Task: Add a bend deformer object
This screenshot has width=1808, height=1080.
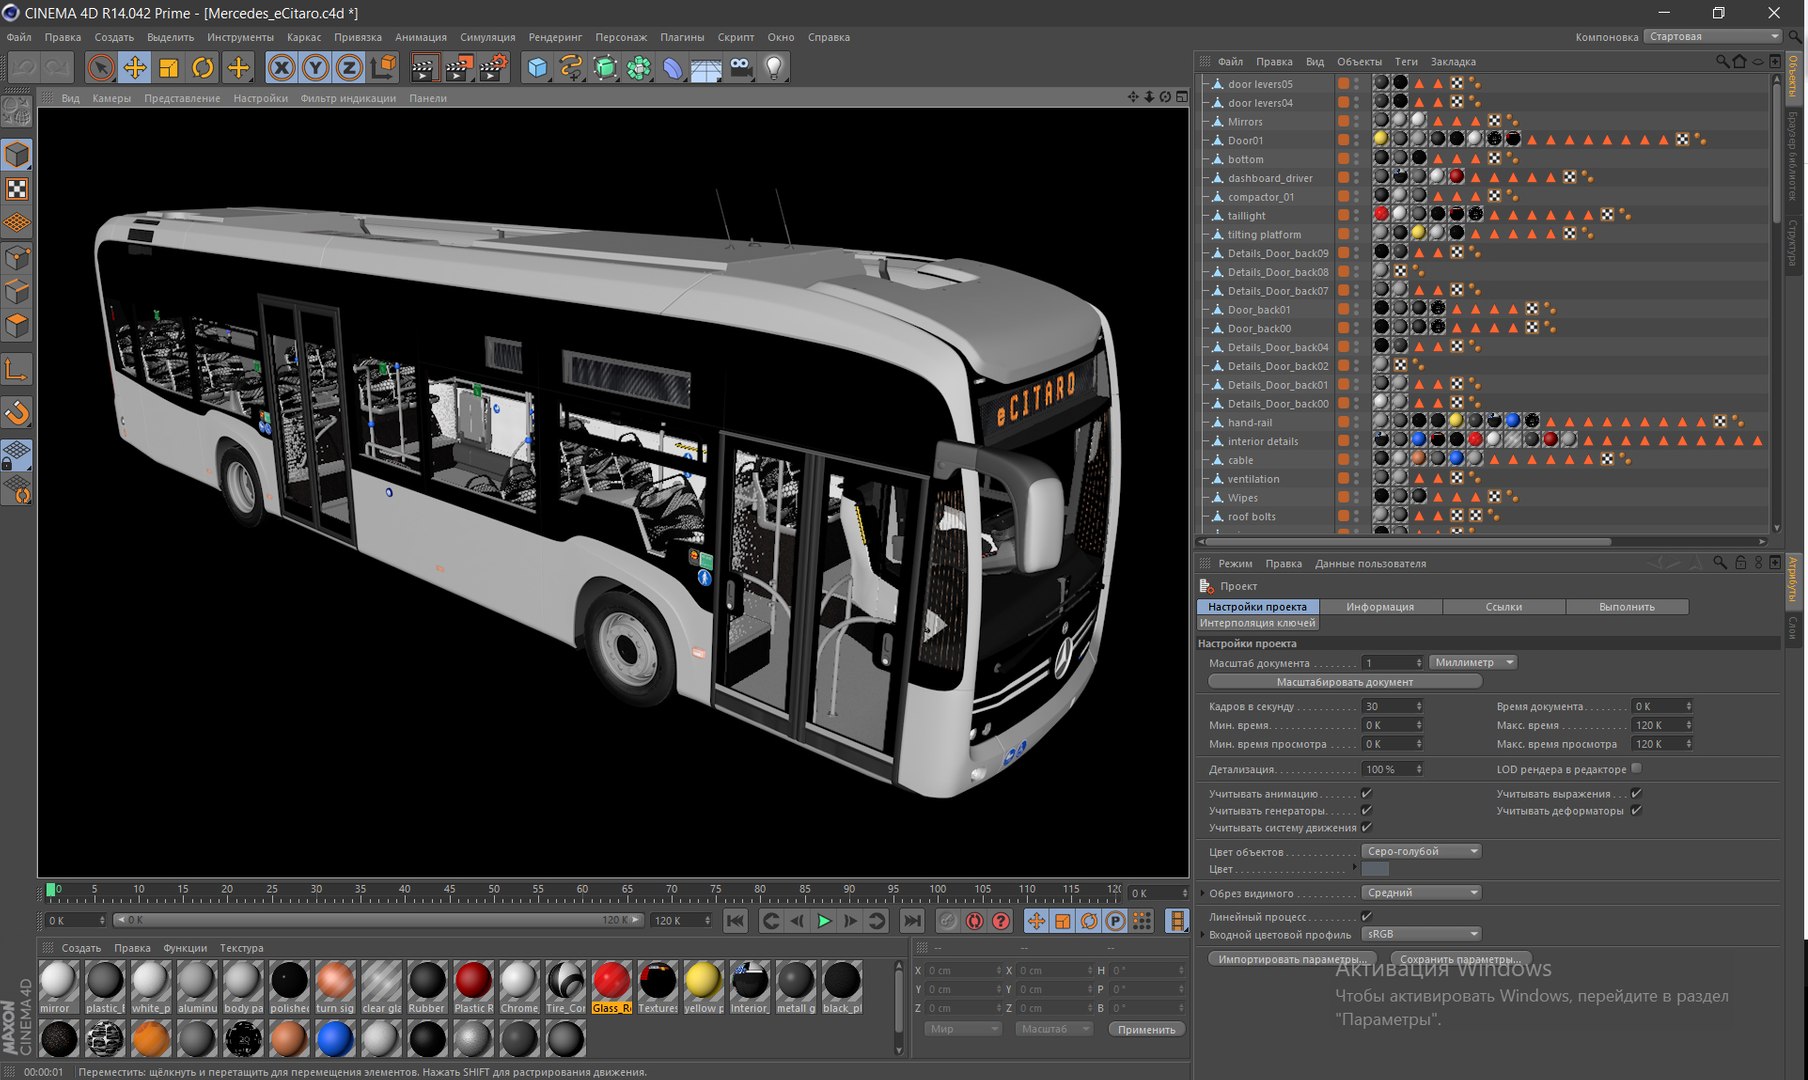Action: pos(673,68)
